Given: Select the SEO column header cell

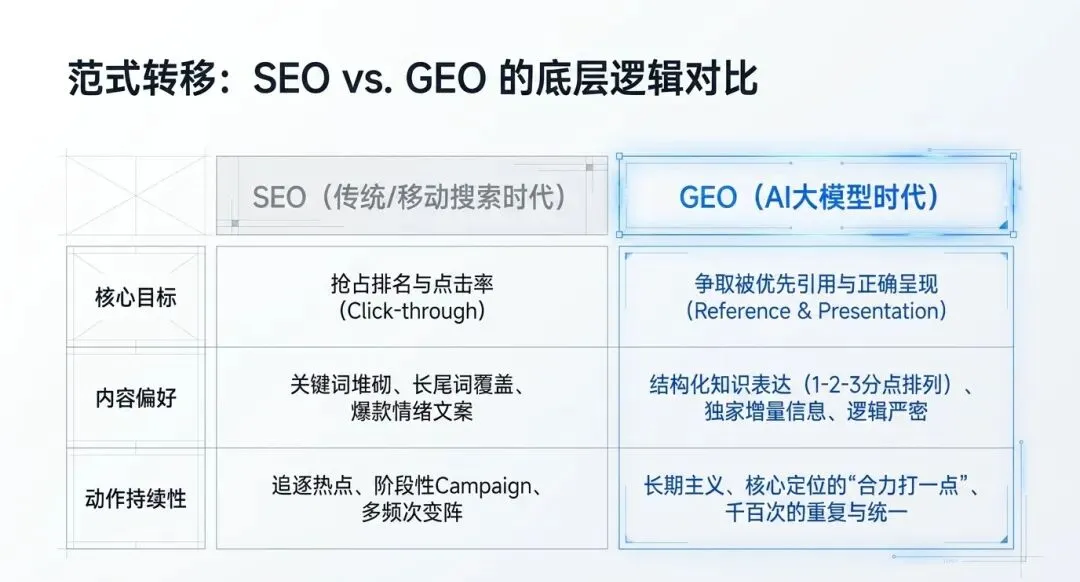Looking at the screenshot, I should [412, 196].
